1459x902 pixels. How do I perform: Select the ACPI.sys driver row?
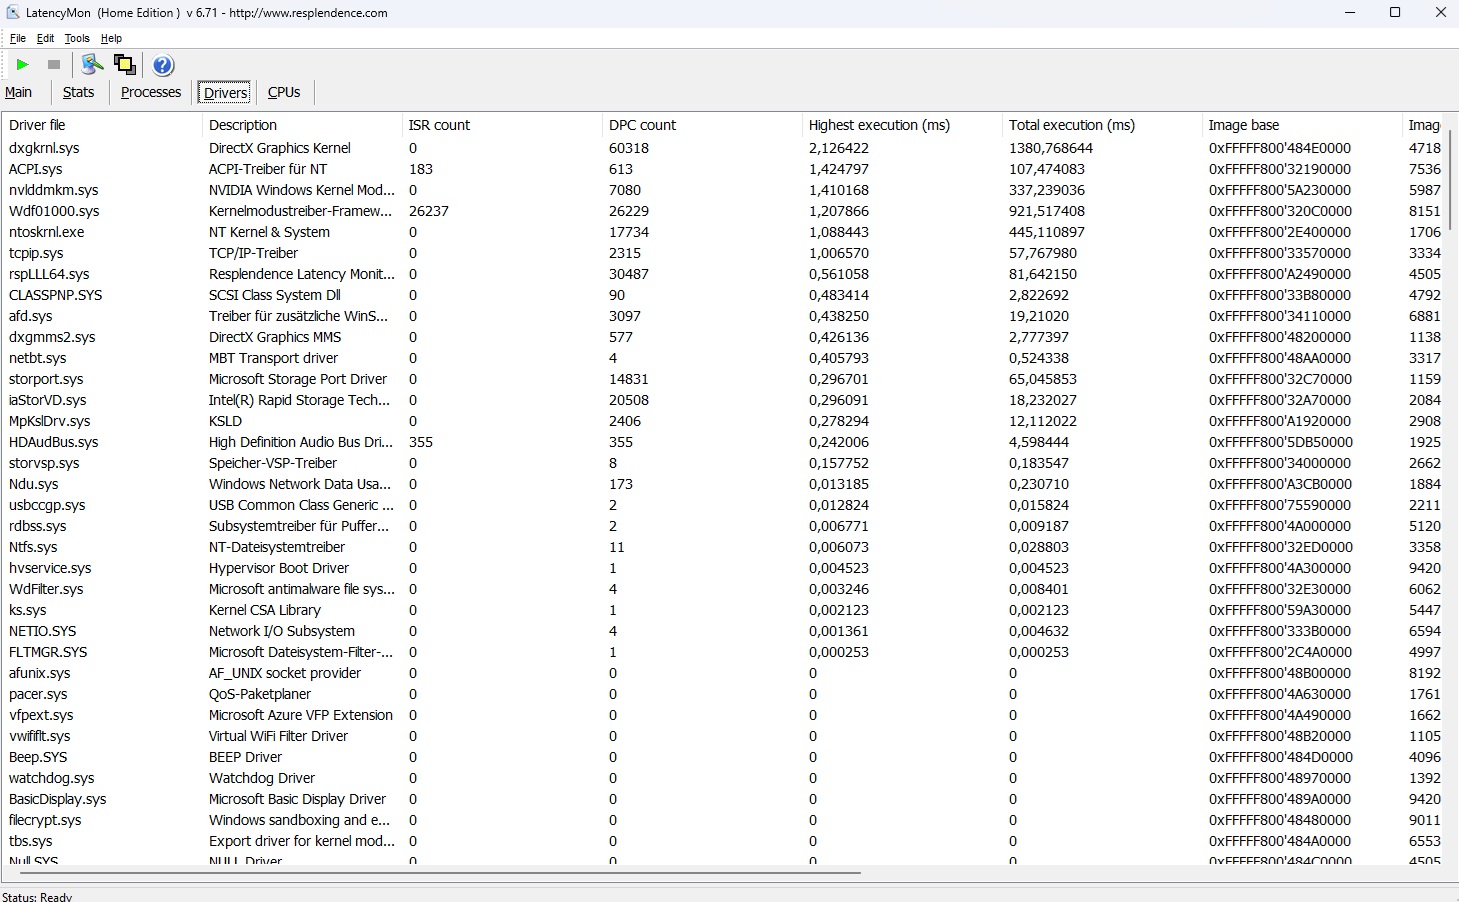click(724, 169)
